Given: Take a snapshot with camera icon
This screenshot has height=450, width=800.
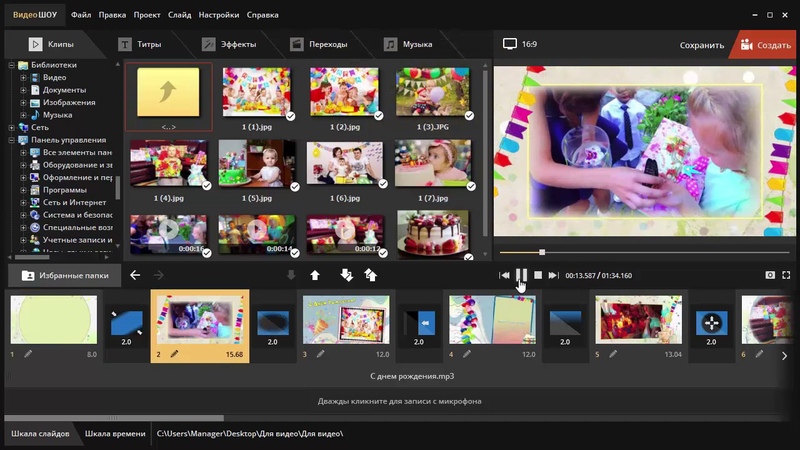Looking at the screenshot, I should (770, 275).
